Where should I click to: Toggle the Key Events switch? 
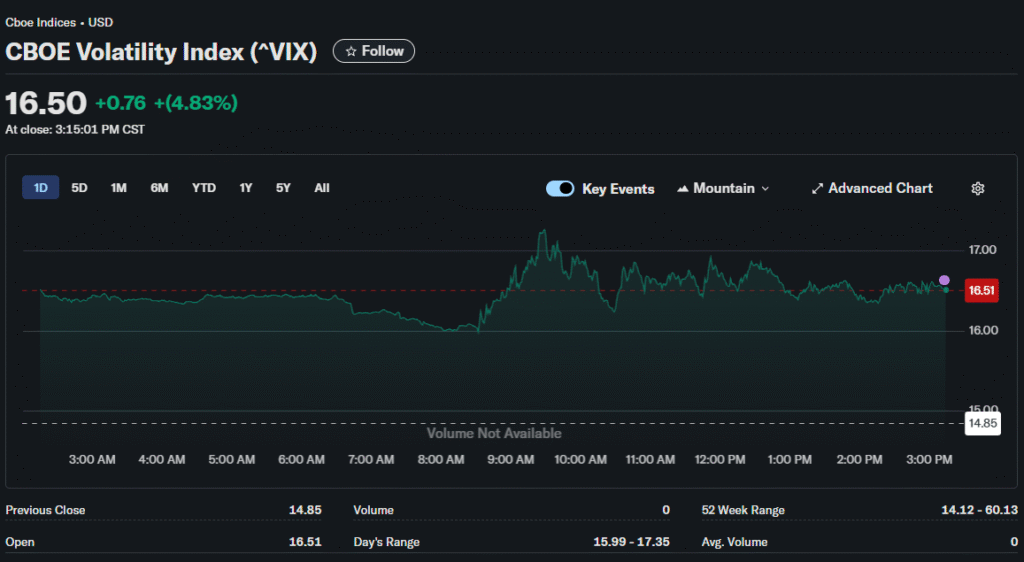click(x=560, y=189)
